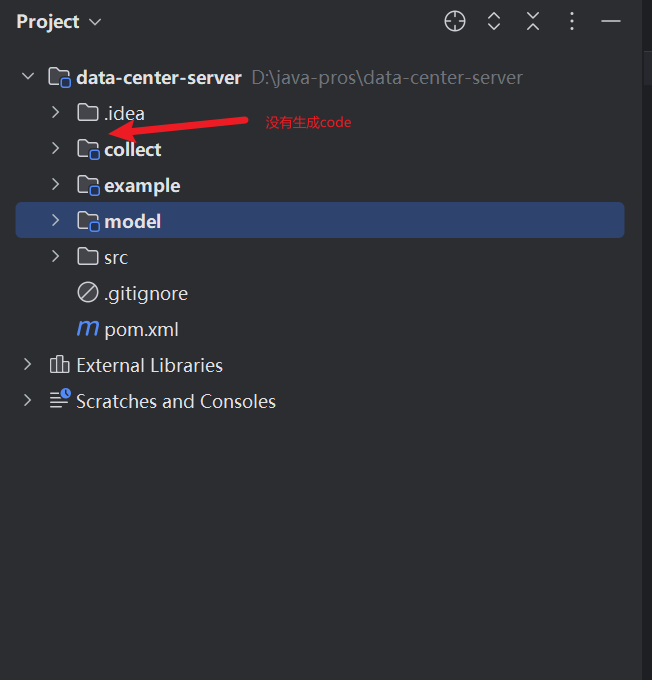This screenshot has height=680, width=652.
Task: Click the External Libraries bar icon
Action: 59,365
